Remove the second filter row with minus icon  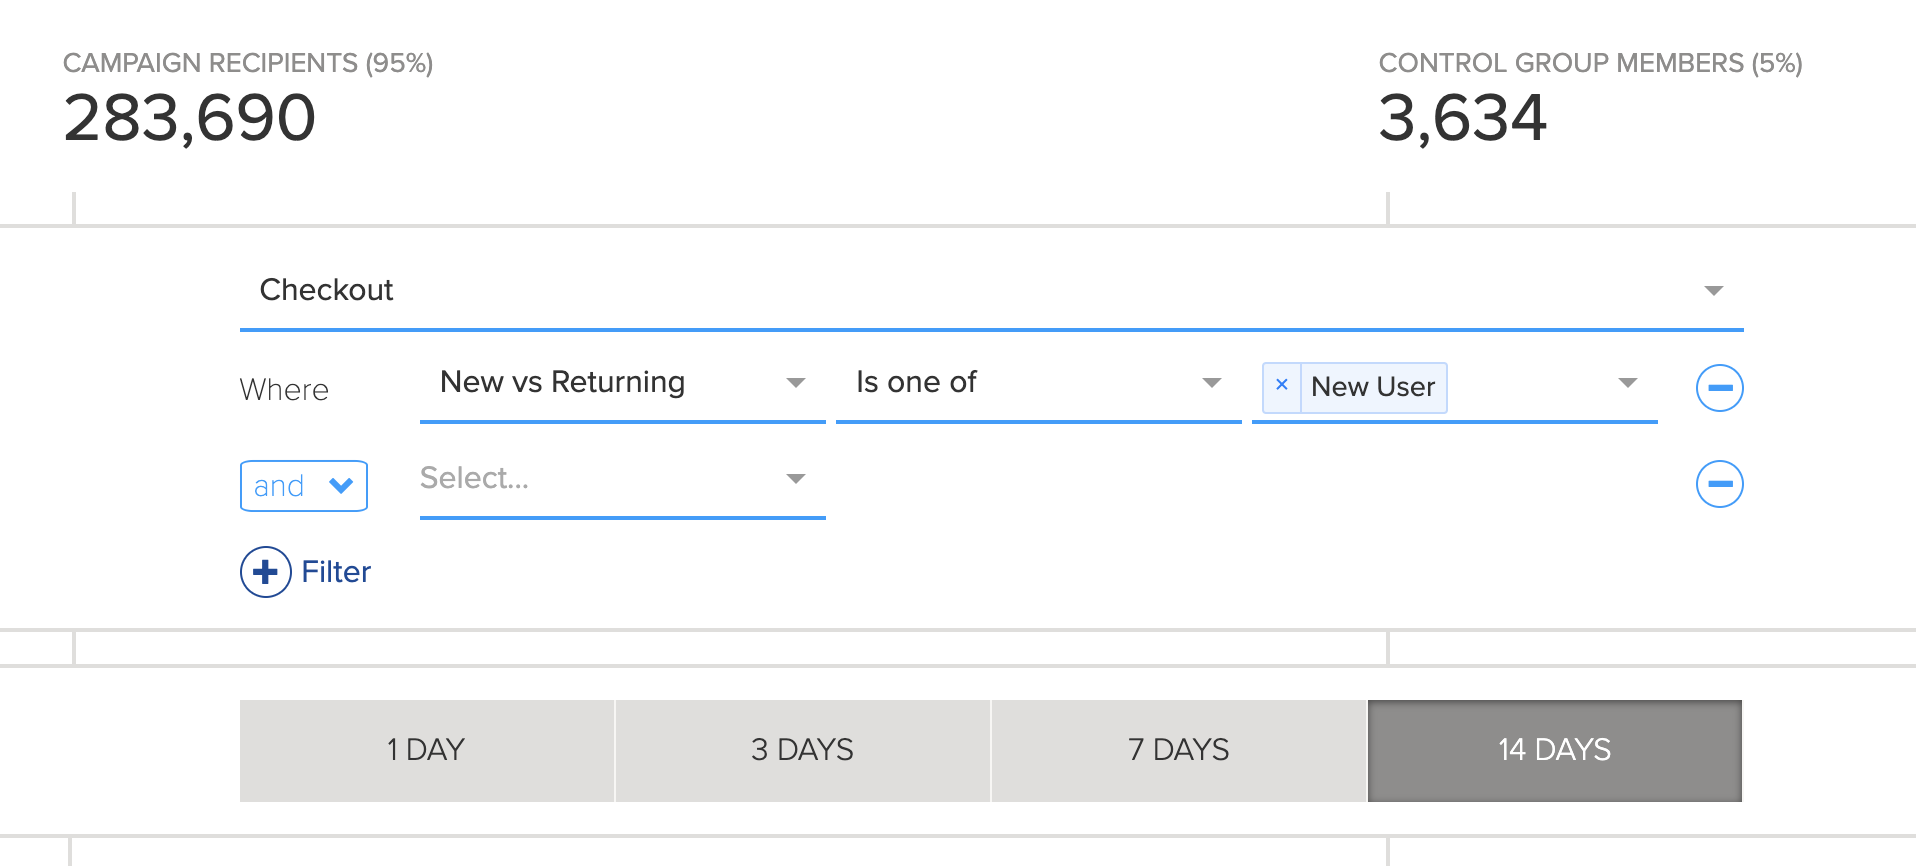tap(1719, 484)
